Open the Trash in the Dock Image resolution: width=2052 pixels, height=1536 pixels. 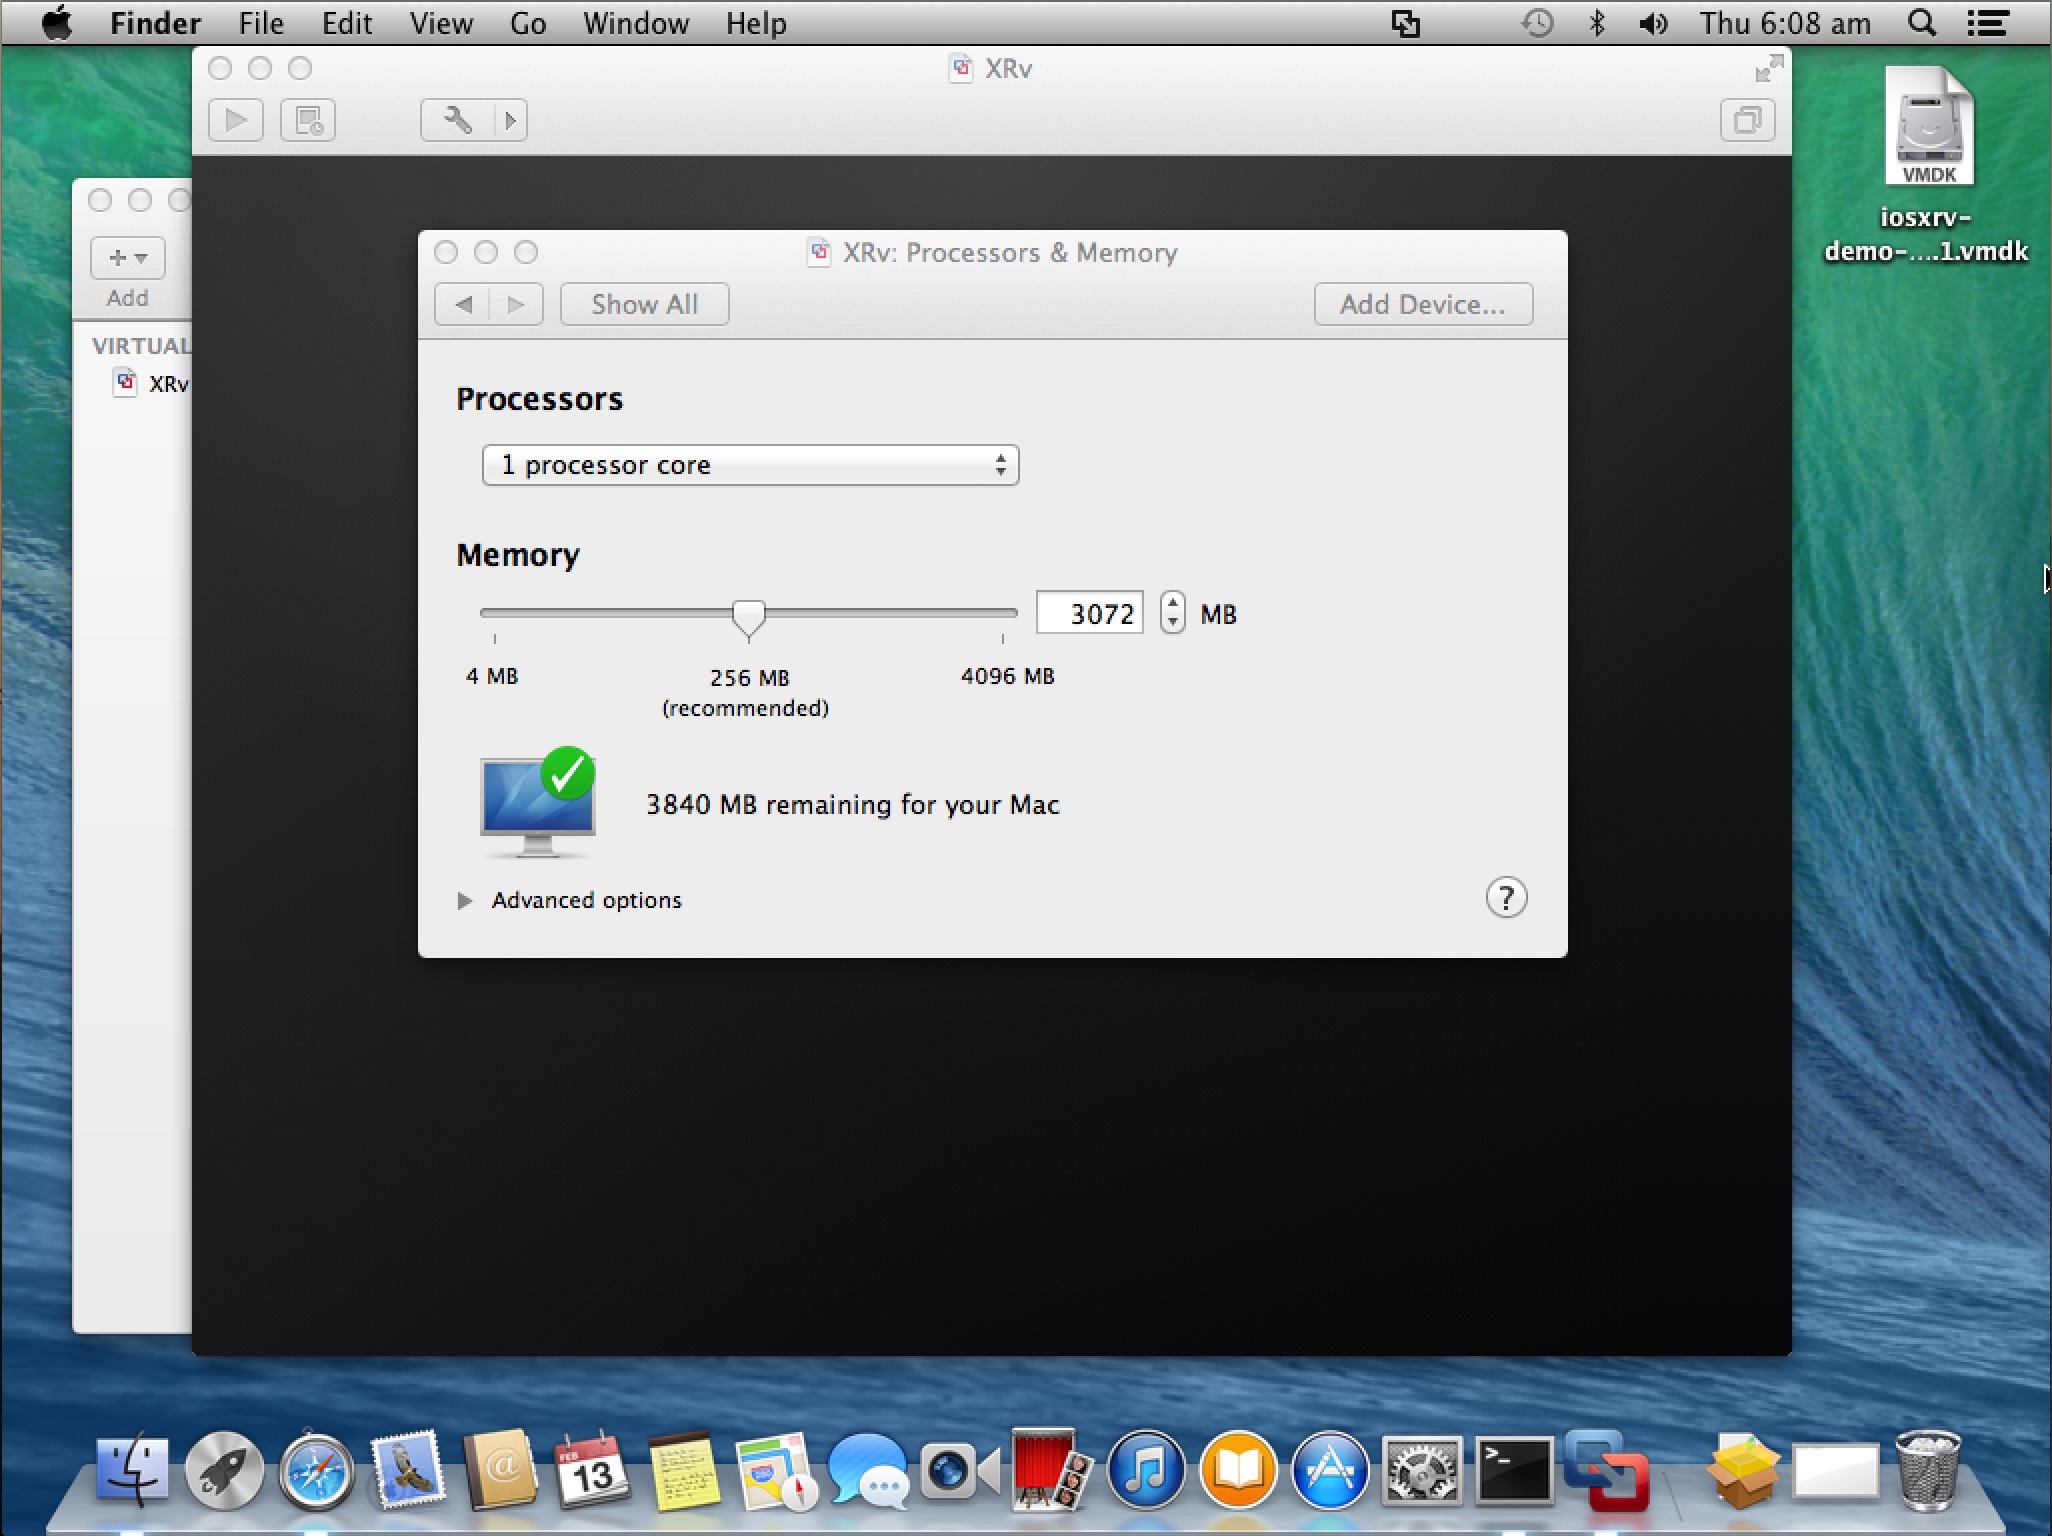(1928, 1470)
